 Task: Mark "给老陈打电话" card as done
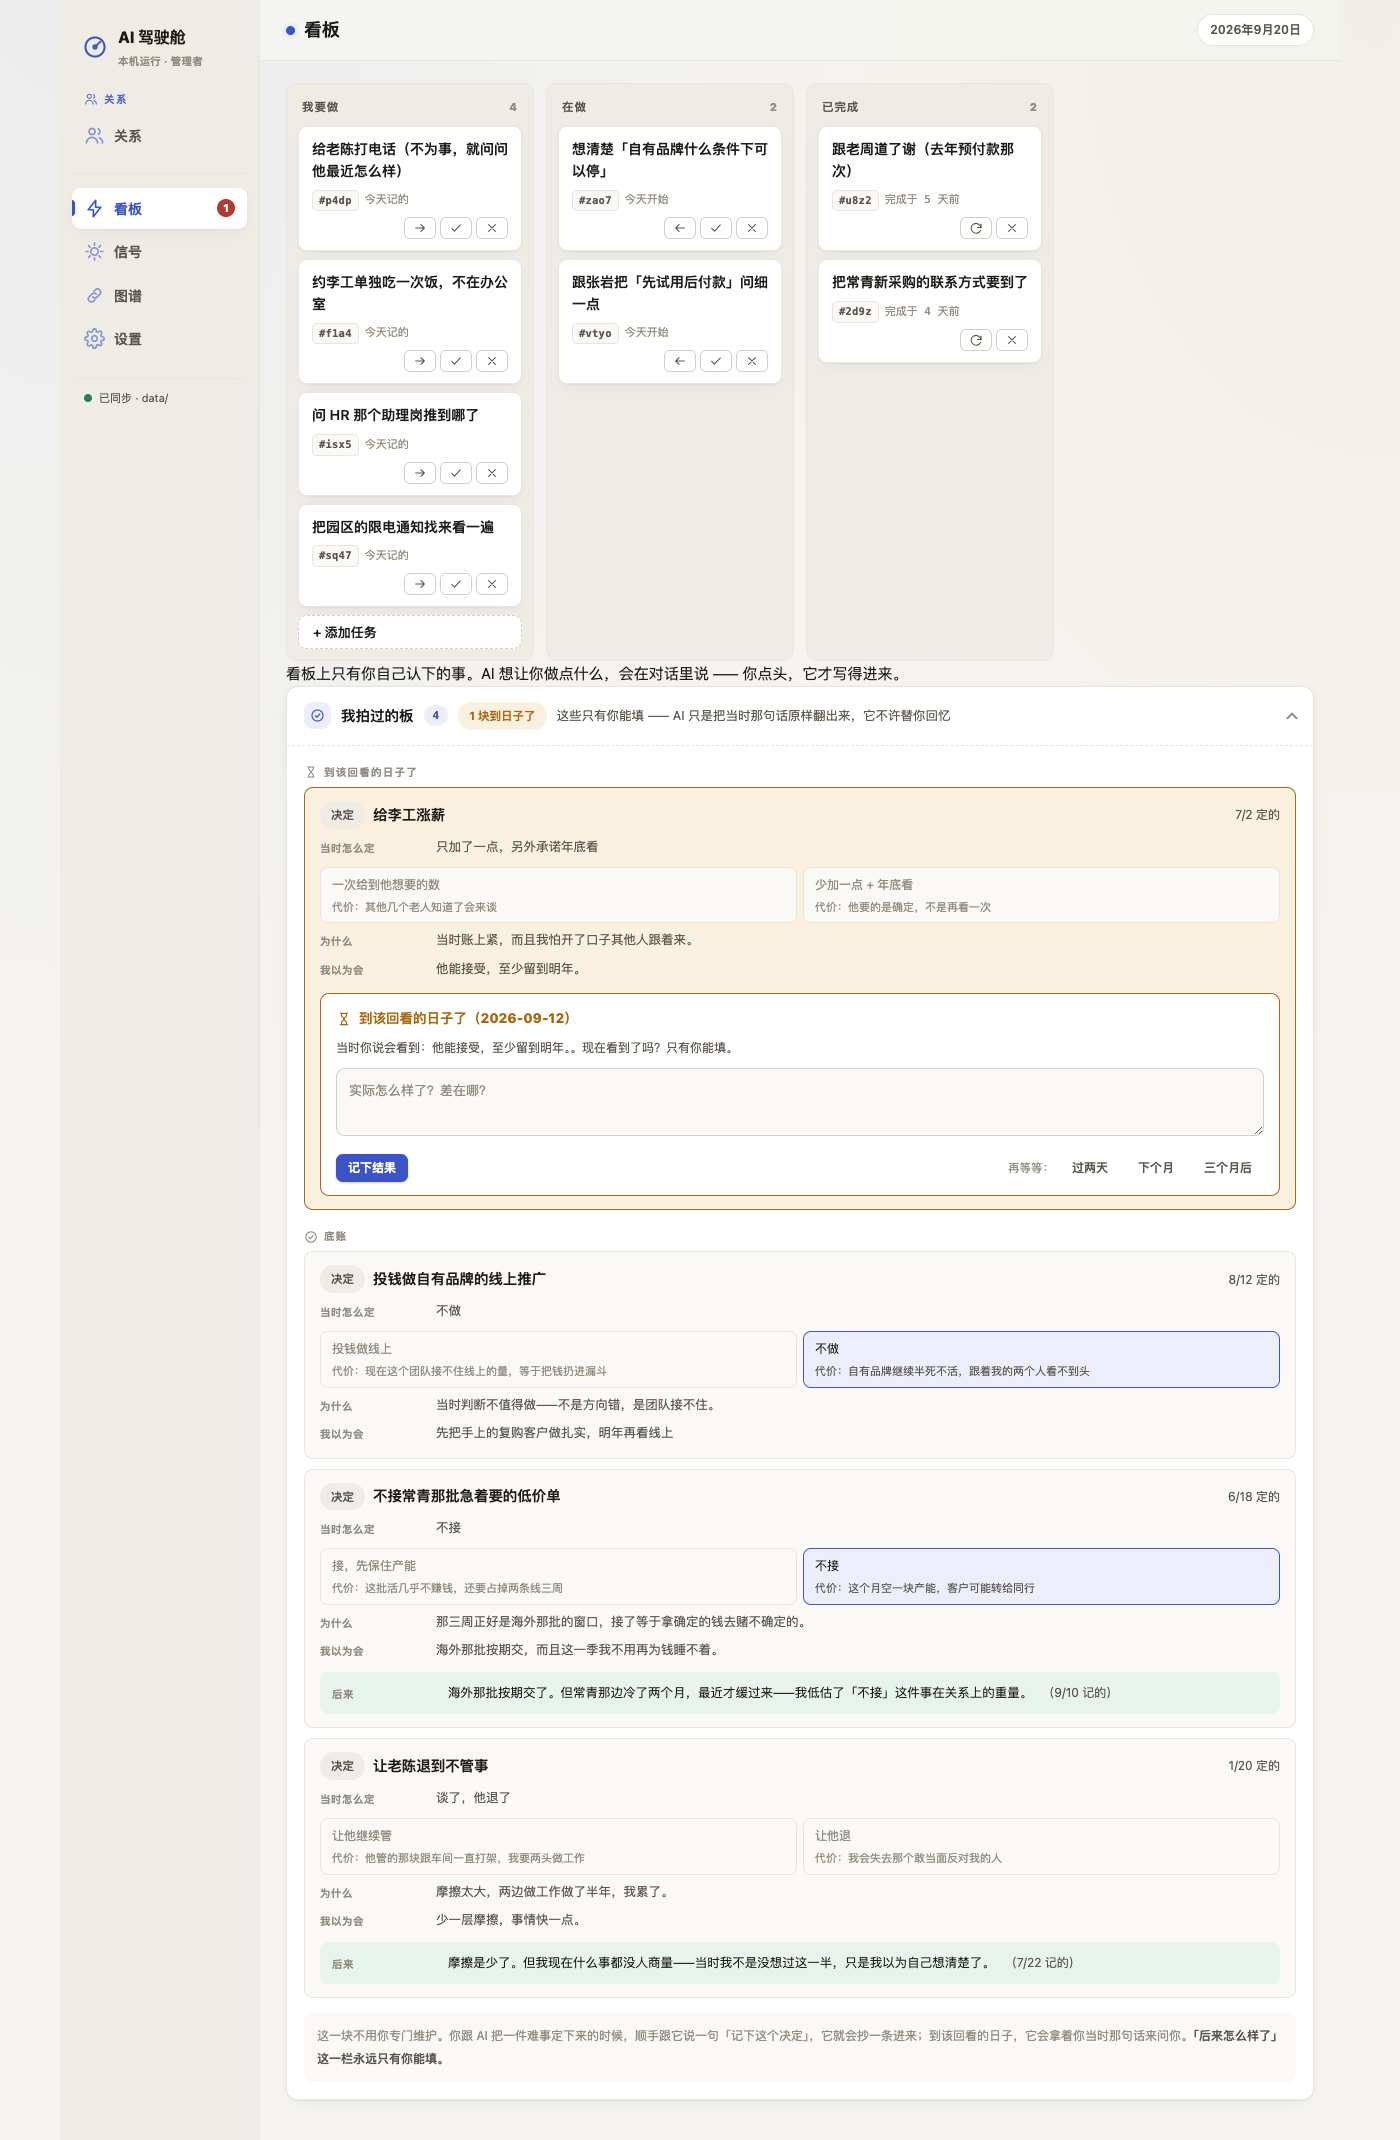[456, 228]
